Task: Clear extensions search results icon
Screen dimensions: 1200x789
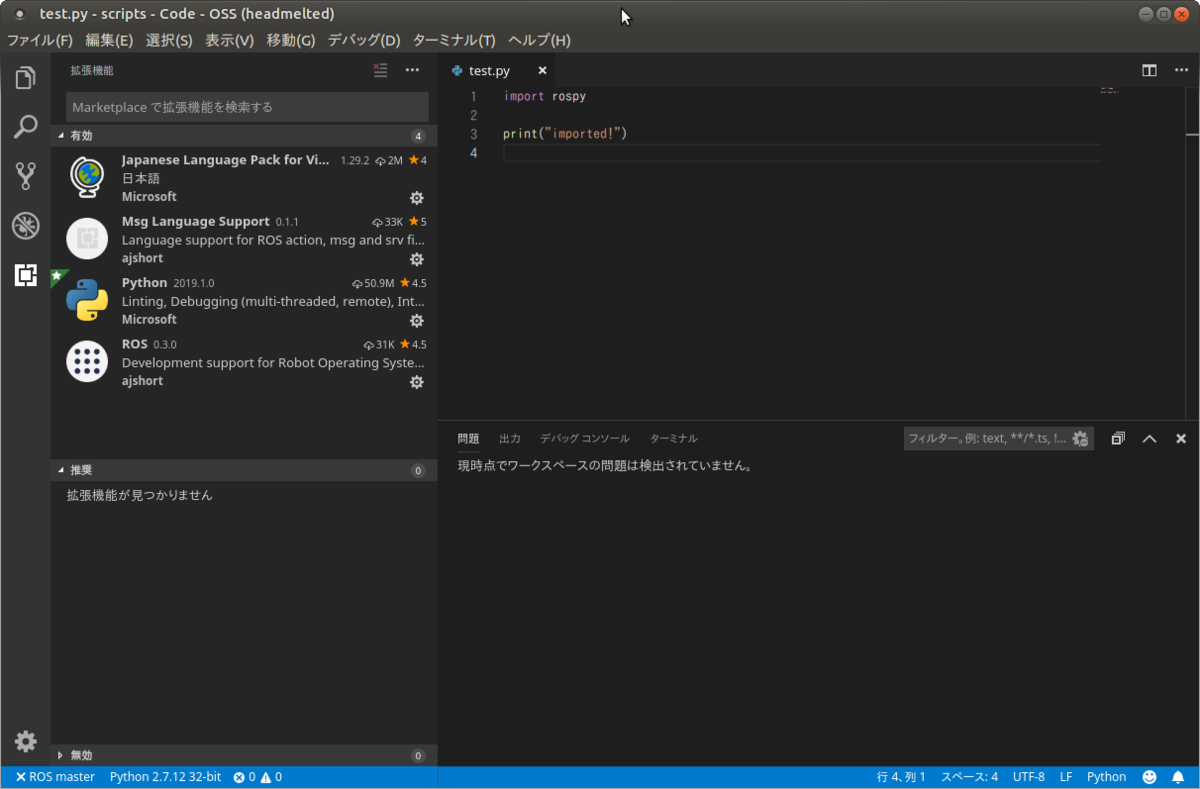Action: 380,70
